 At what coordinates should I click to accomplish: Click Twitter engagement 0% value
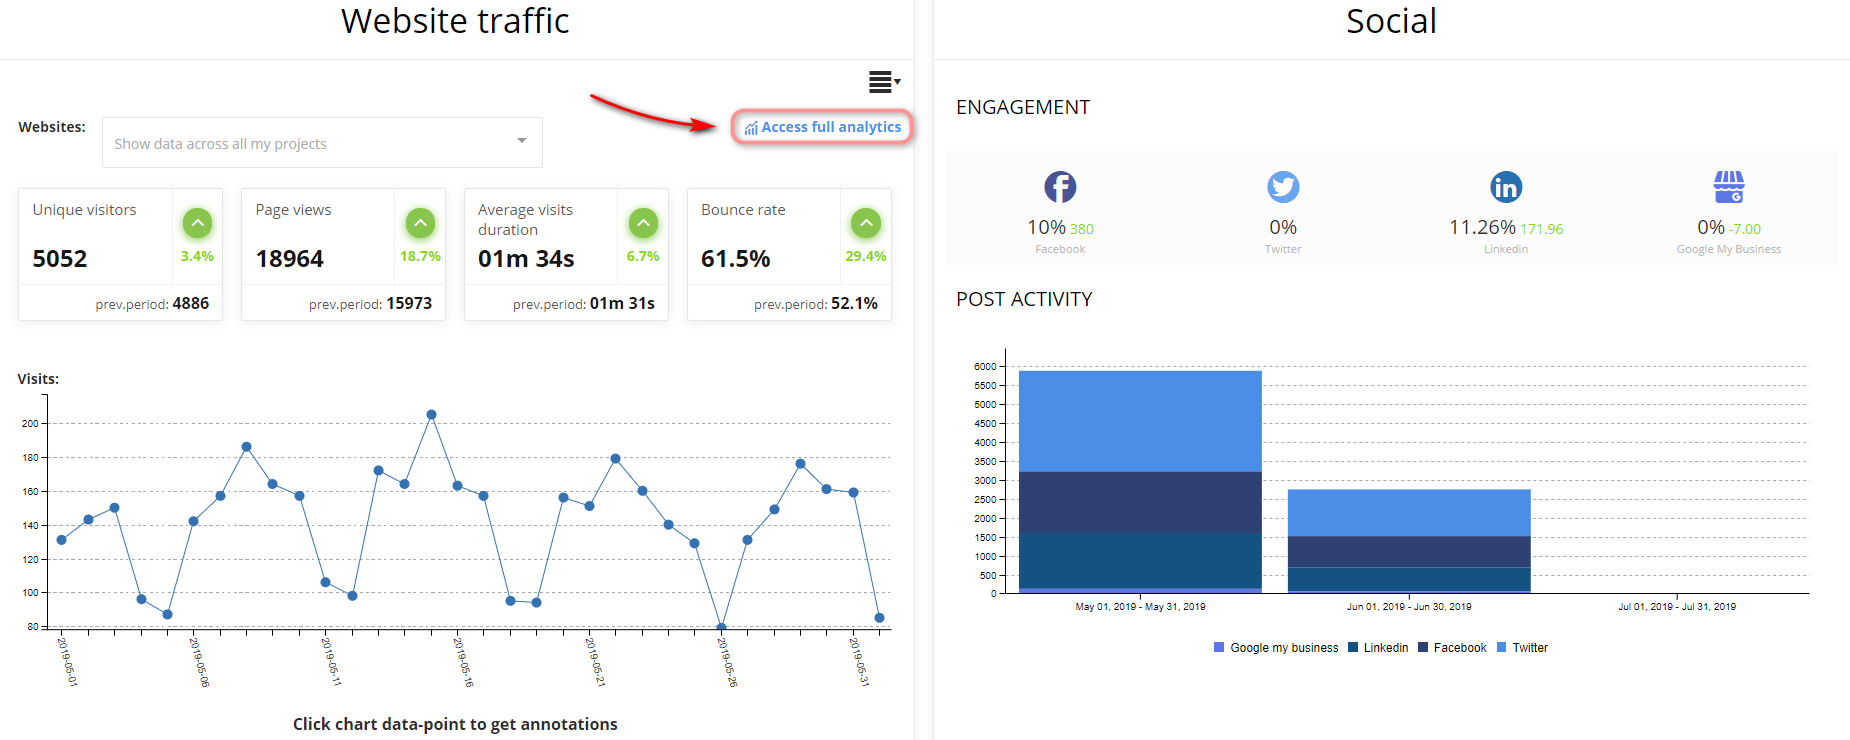pyautogui.click(x=1283, y=227)
